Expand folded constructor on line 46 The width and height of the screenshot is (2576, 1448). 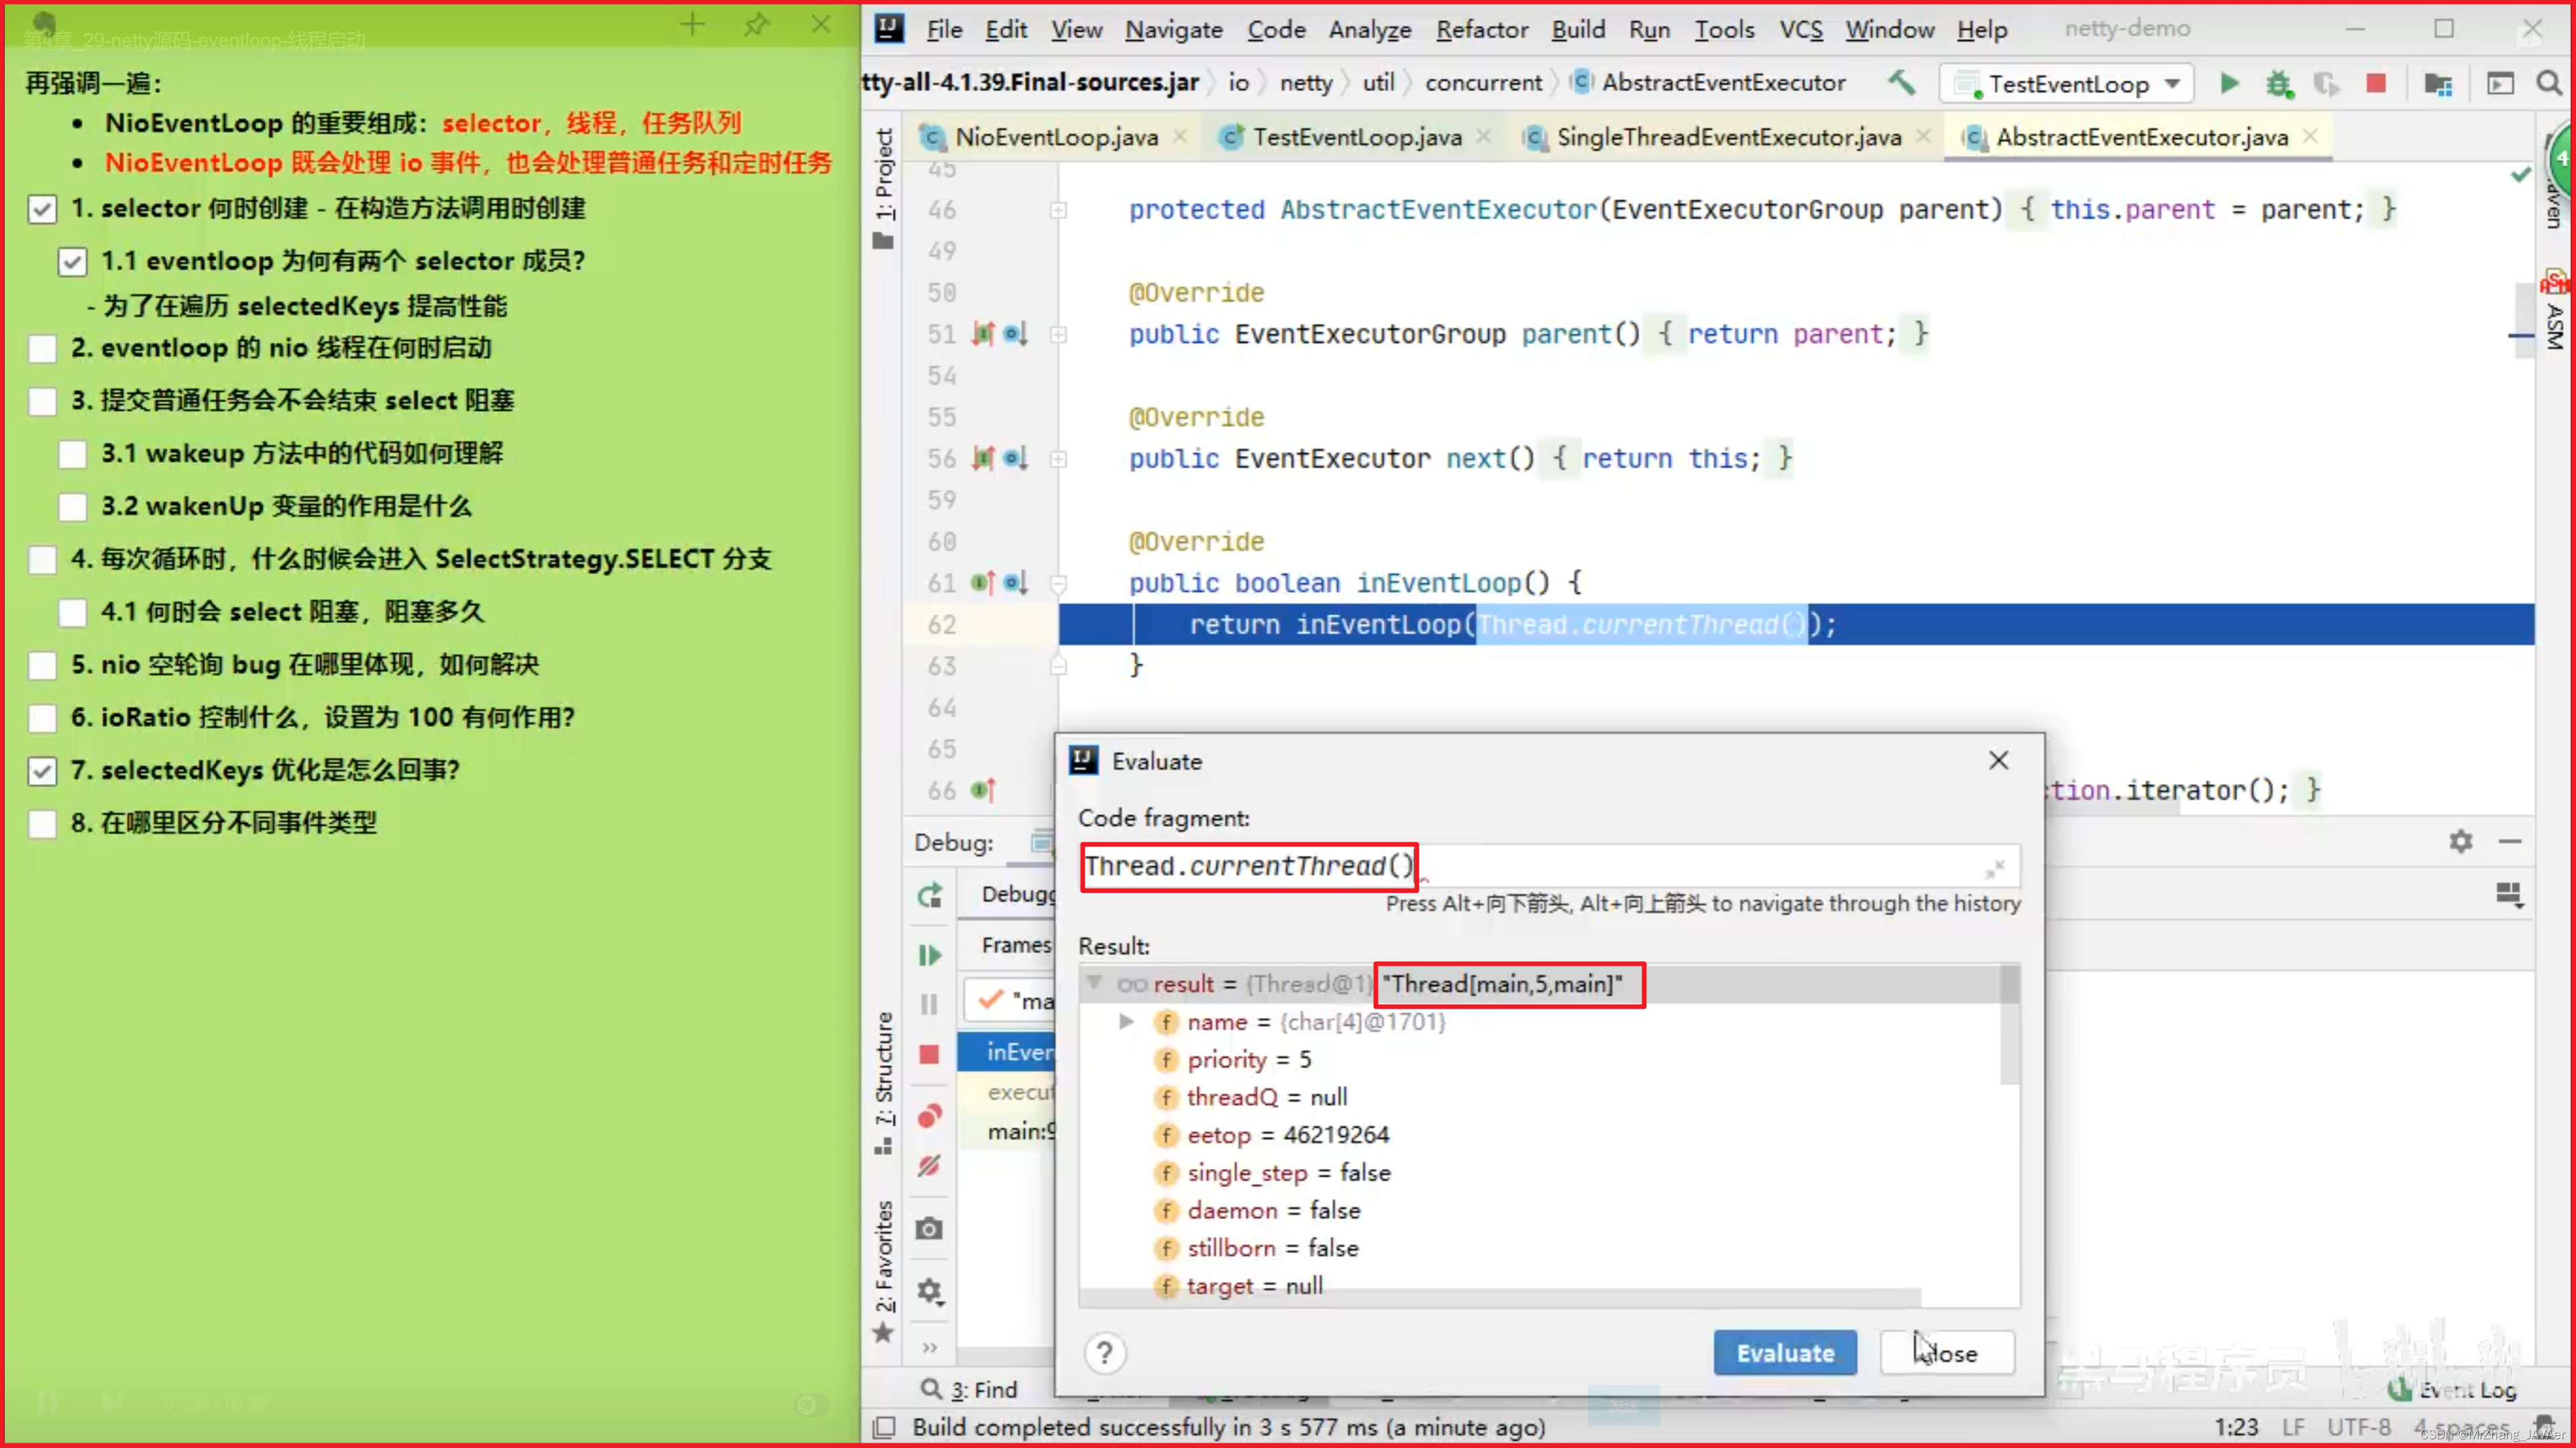[1058, 210]
